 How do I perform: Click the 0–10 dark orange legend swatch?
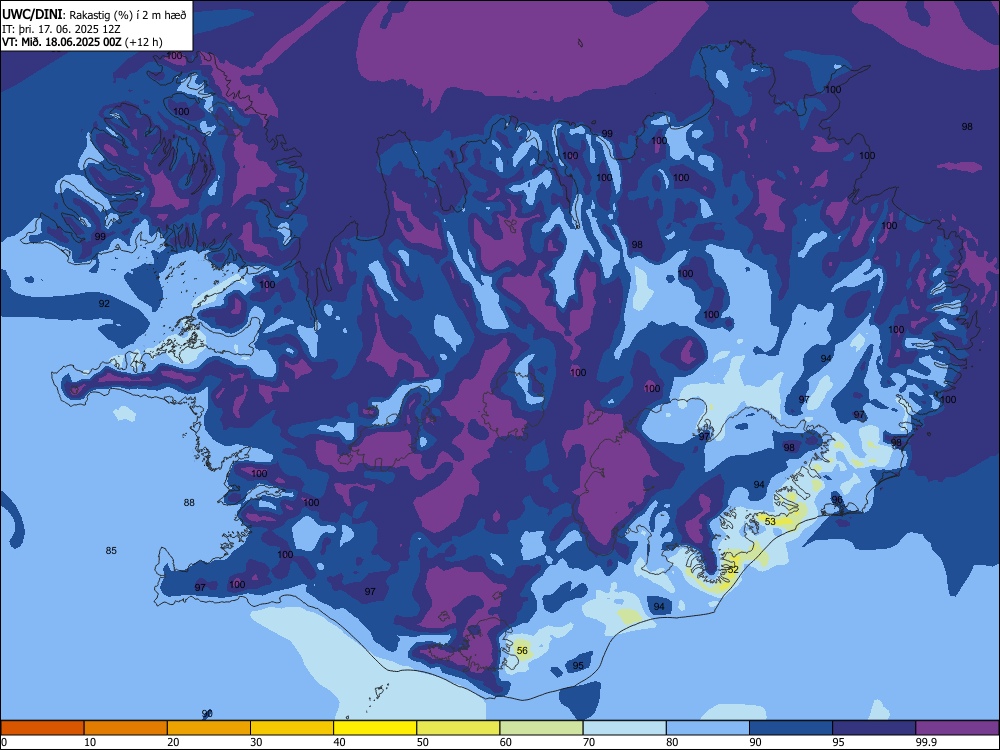(x=42, y=728)
